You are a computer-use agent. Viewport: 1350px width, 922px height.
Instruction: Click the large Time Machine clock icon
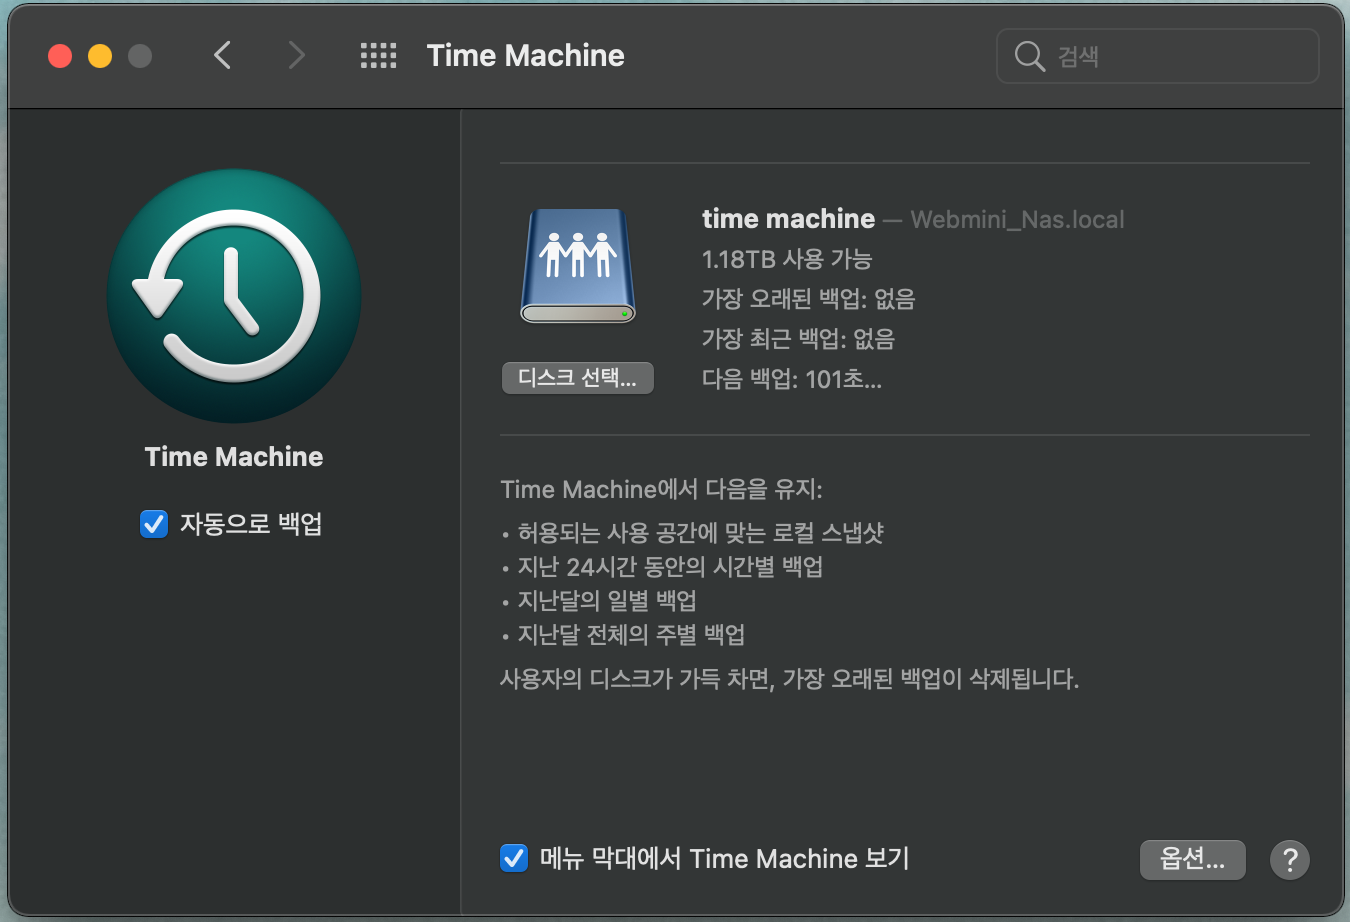click(x=234, y=296)
